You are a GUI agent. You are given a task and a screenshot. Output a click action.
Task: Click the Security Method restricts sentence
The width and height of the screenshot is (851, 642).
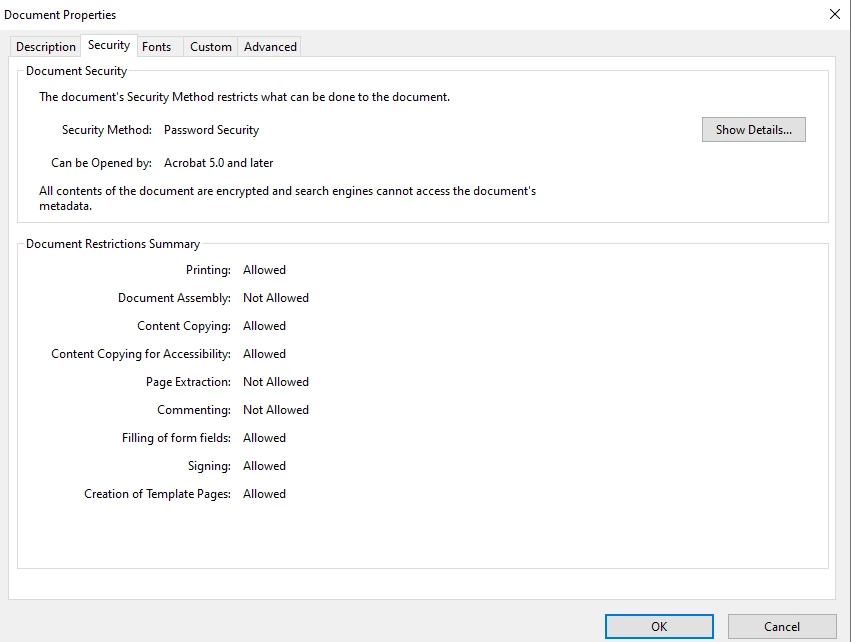244,97
